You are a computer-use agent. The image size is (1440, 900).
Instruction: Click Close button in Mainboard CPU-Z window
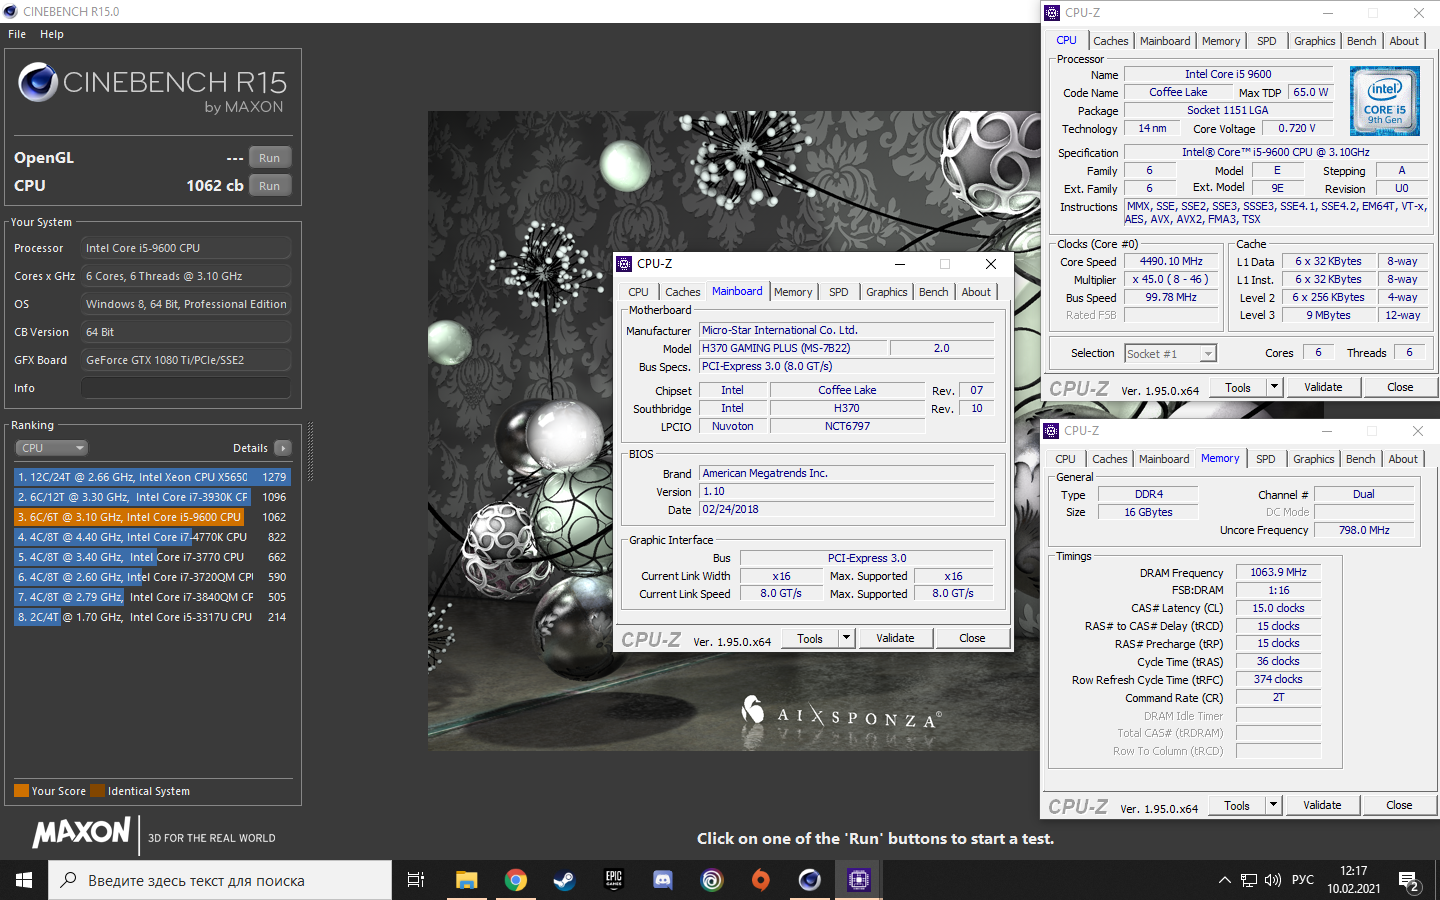click(973, 638)
